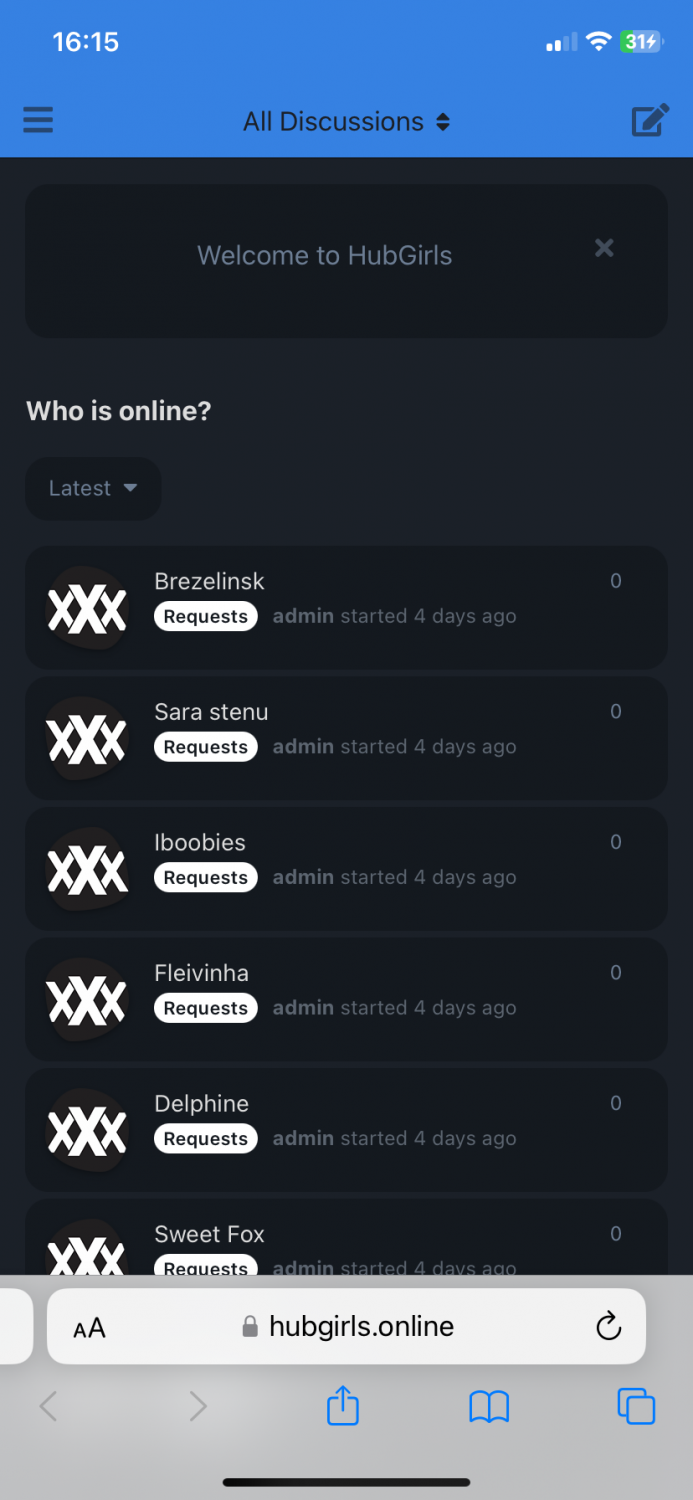
Task: Open the Safari share sheet
Action: (x=343, y=1405)
